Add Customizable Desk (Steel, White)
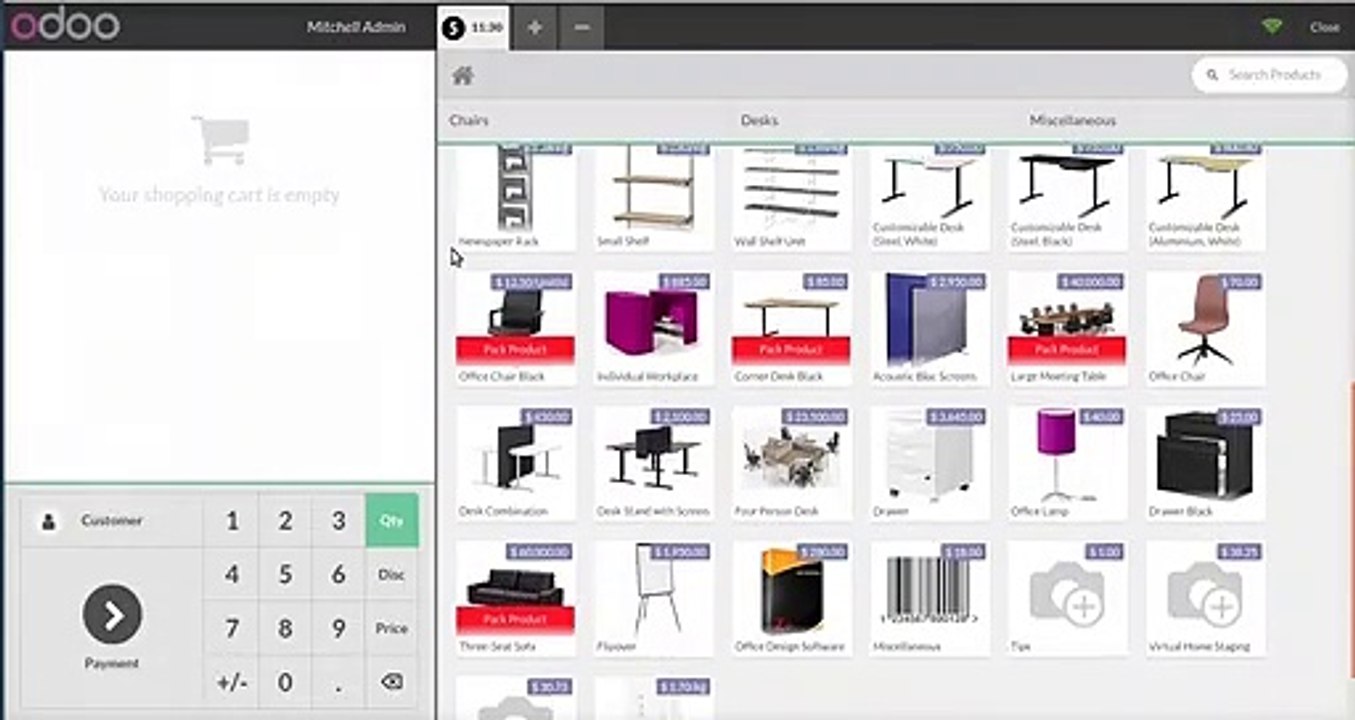The height and width of the screenshot is (720, 1355). [x=930, y=197]
